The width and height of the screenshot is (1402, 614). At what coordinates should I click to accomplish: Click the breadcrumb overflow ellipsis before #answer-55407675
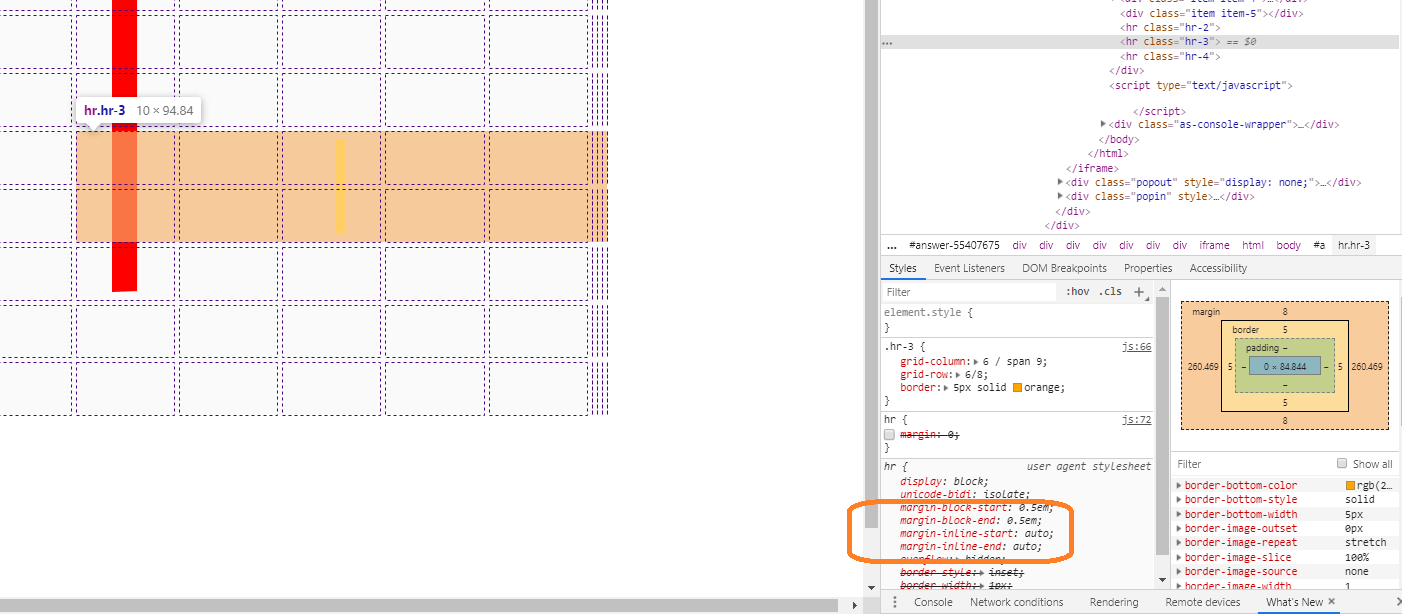(891, 245)
